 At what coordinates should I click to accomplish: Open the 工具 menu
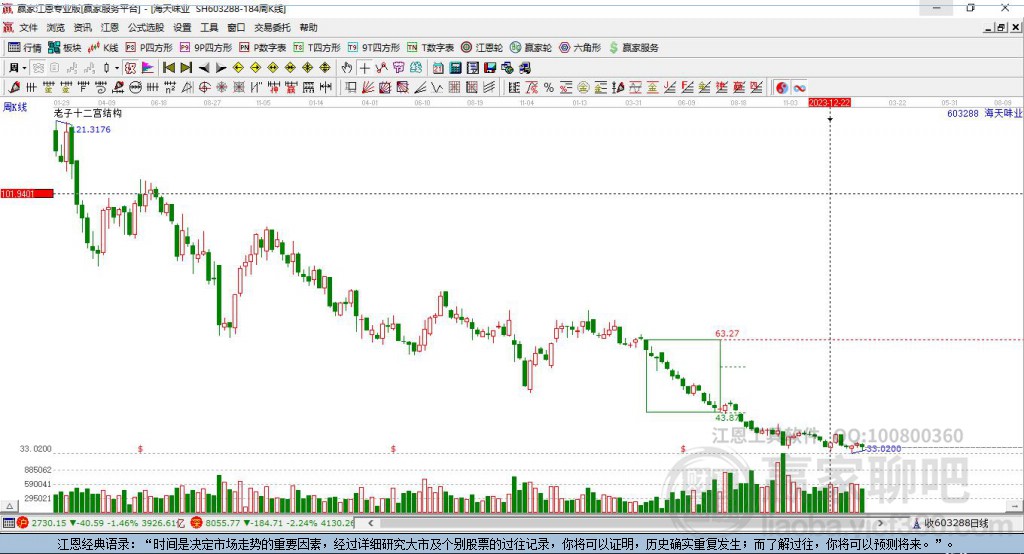(209, 27)
